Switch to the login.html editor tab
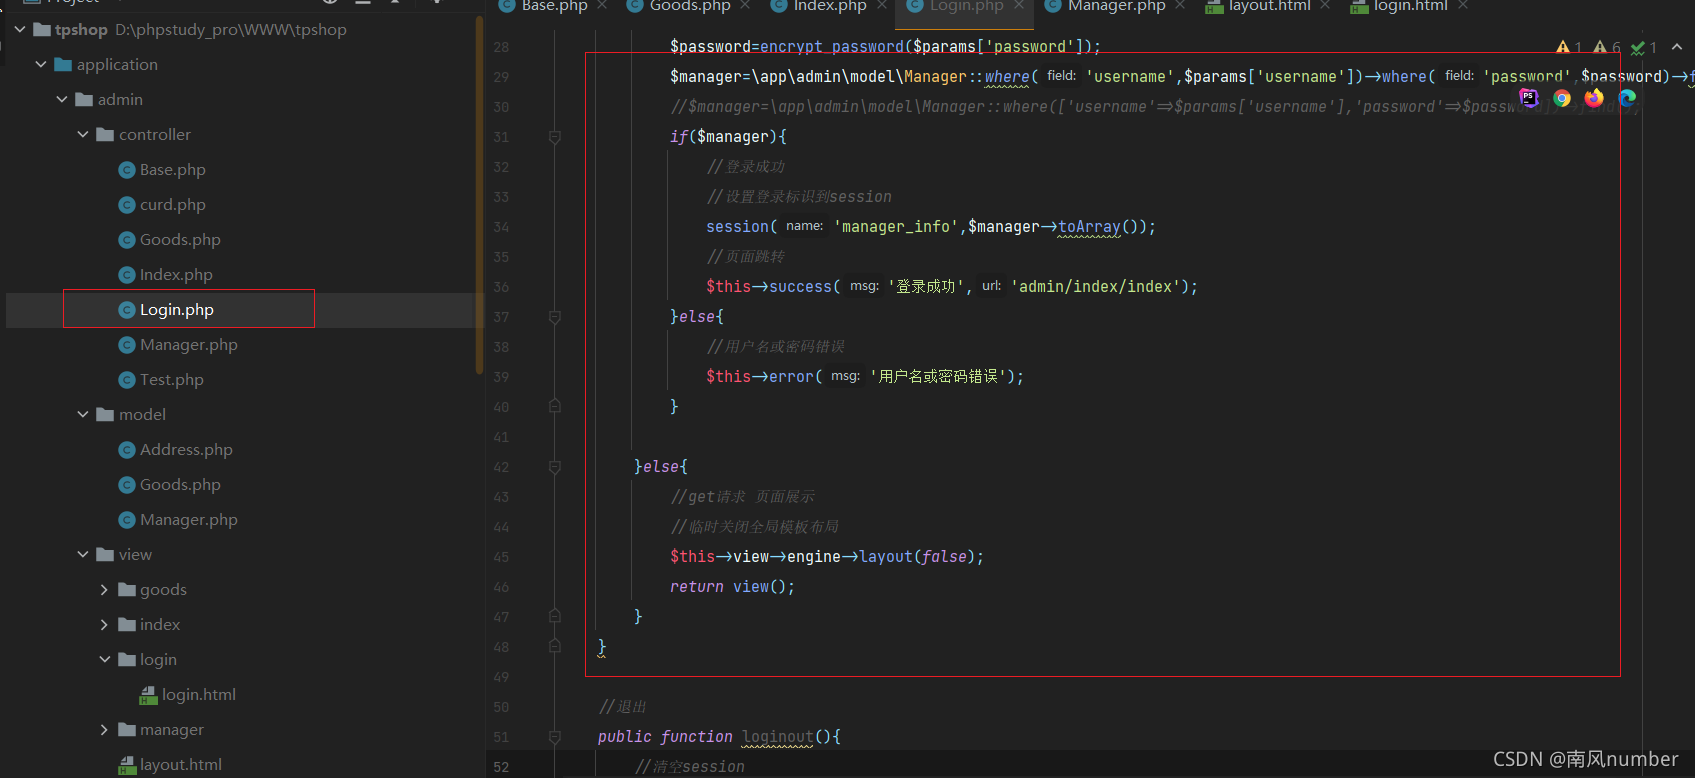This screenshot has height=778, width=1695. (1410, 6)
